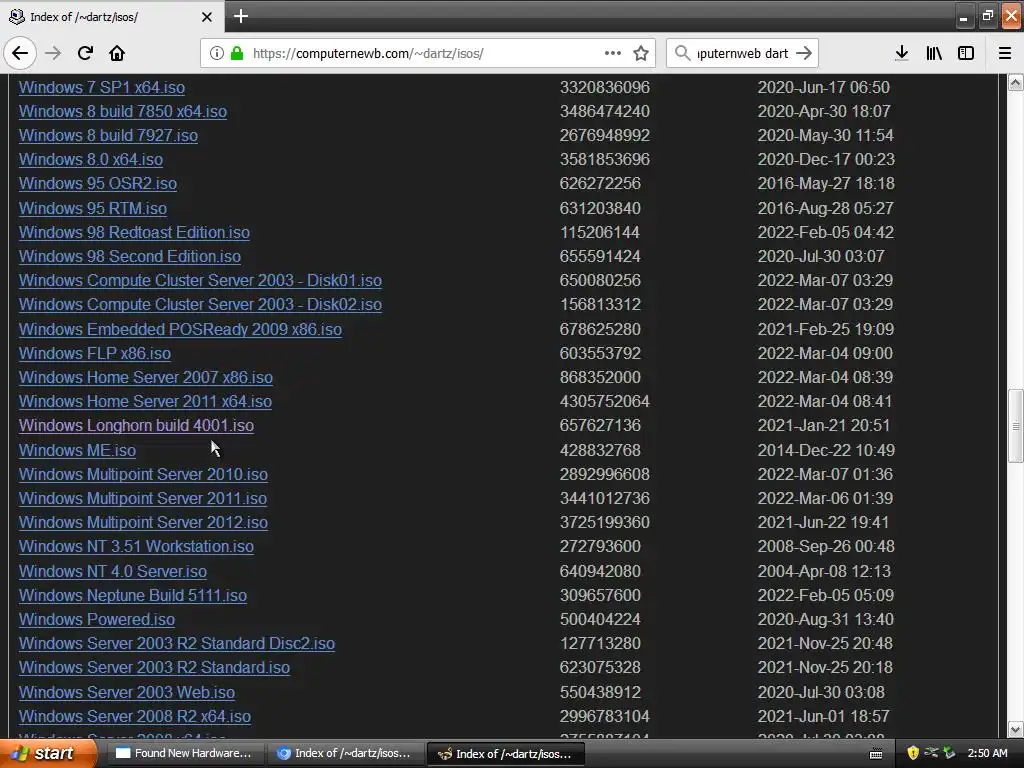Screen dimensions: 1024x768
Task: Go back to the previous page
Action: [x=20, y=53]
